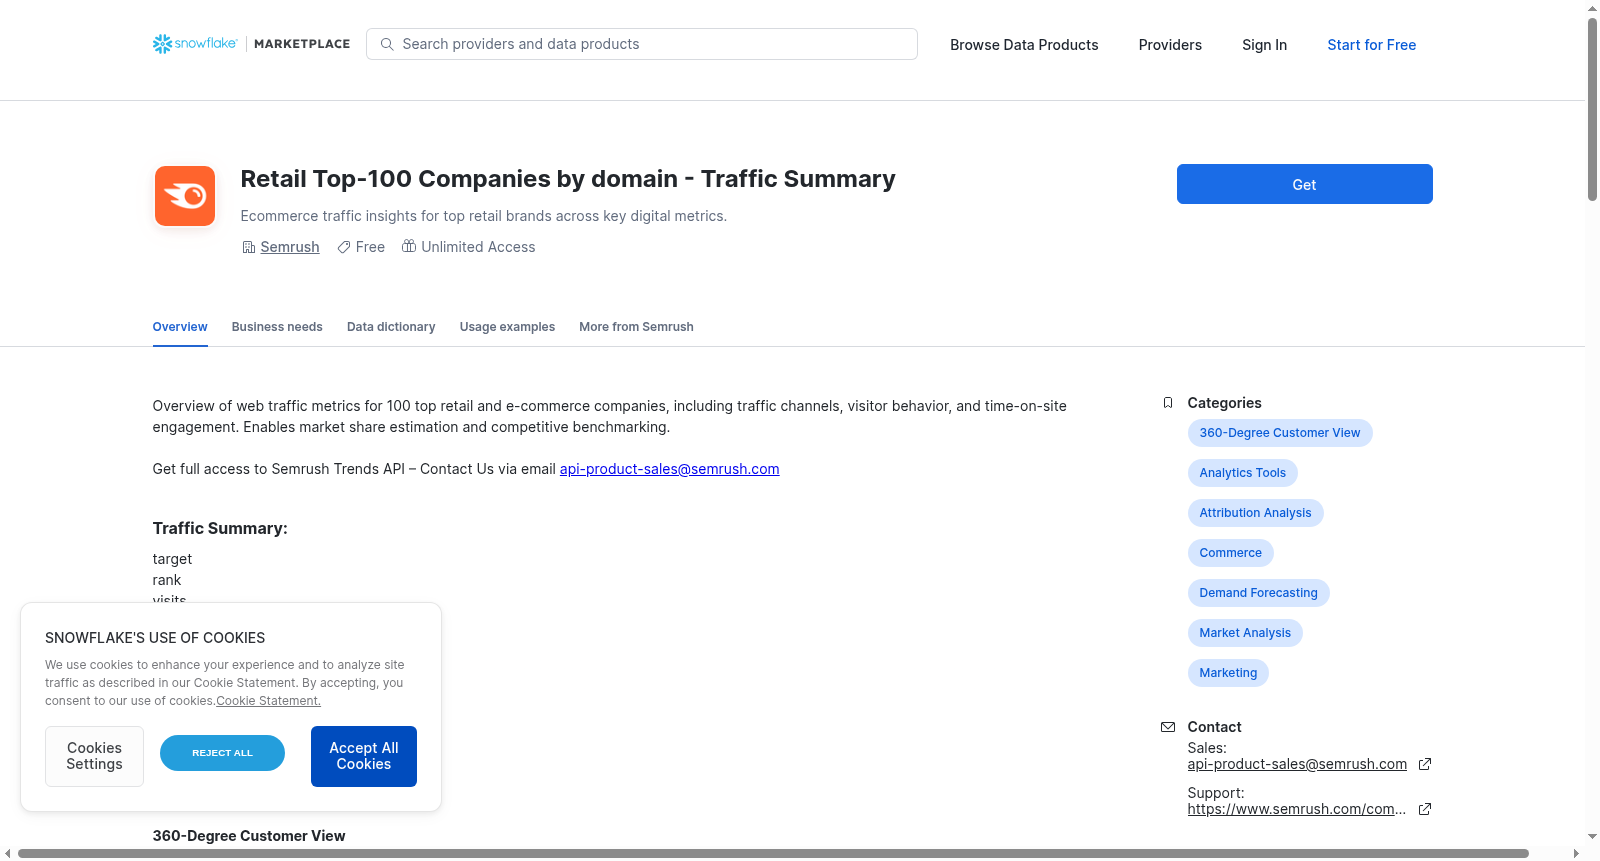Select Commerce category chip
The image size is (1600, 861).
1230,553
